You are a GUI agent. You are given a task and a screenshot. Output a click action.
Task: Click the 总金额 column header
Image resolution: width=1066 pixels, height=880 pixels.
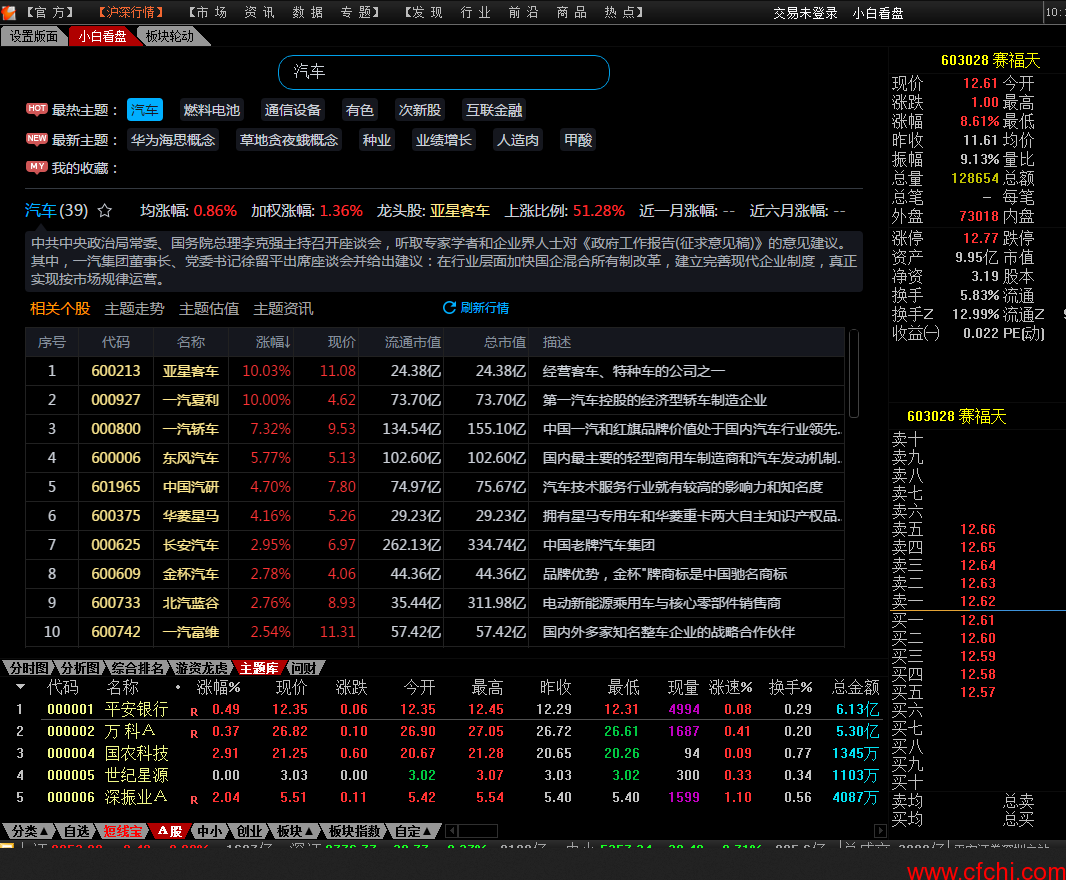pos(855,688)
